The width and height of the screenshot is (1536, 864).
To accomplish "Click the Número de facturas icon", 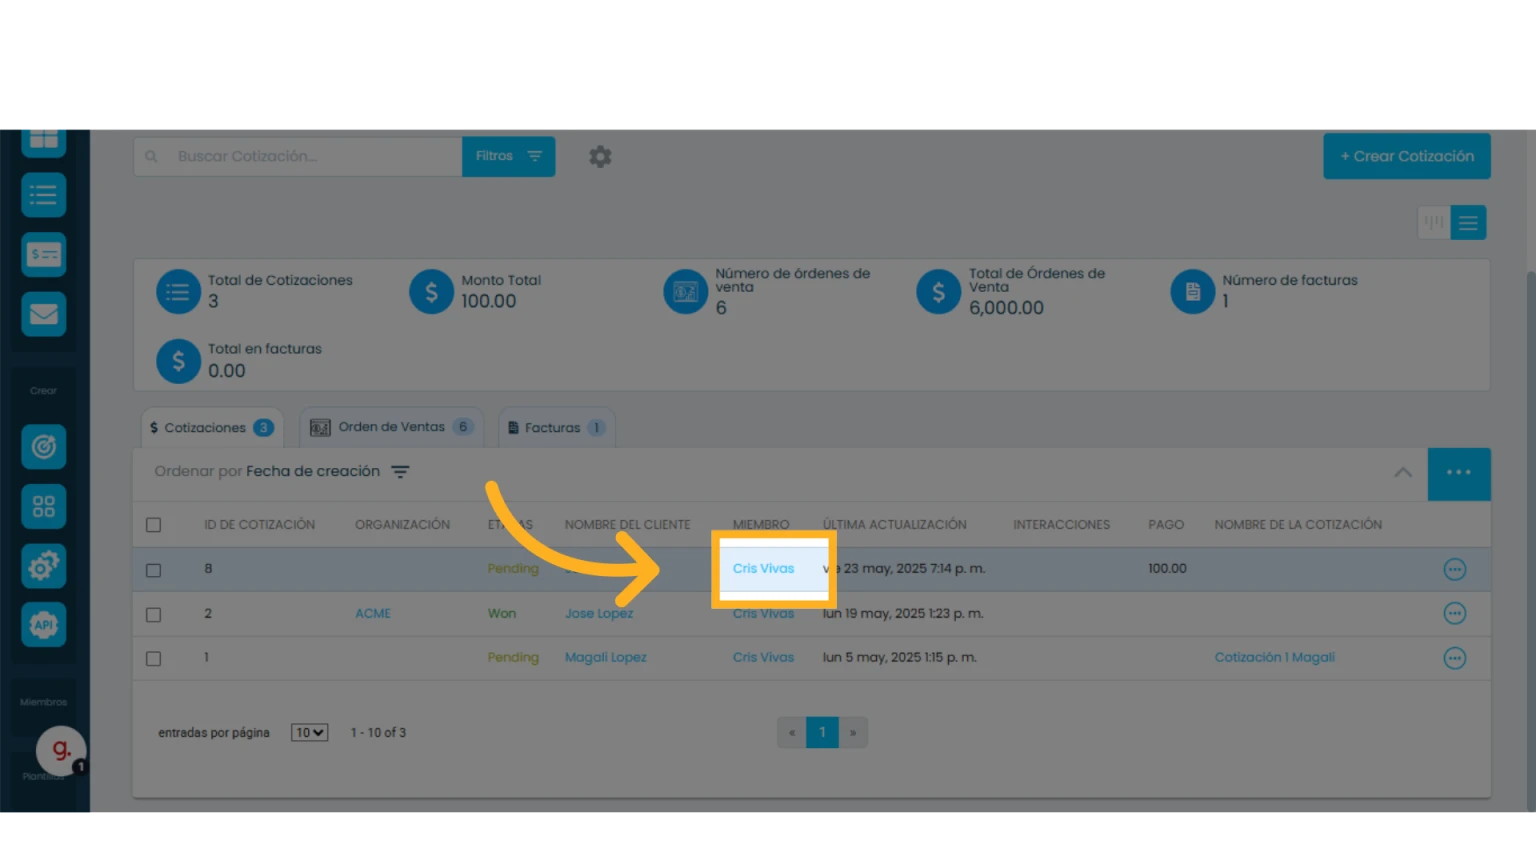I will [x=1192, y=292].
